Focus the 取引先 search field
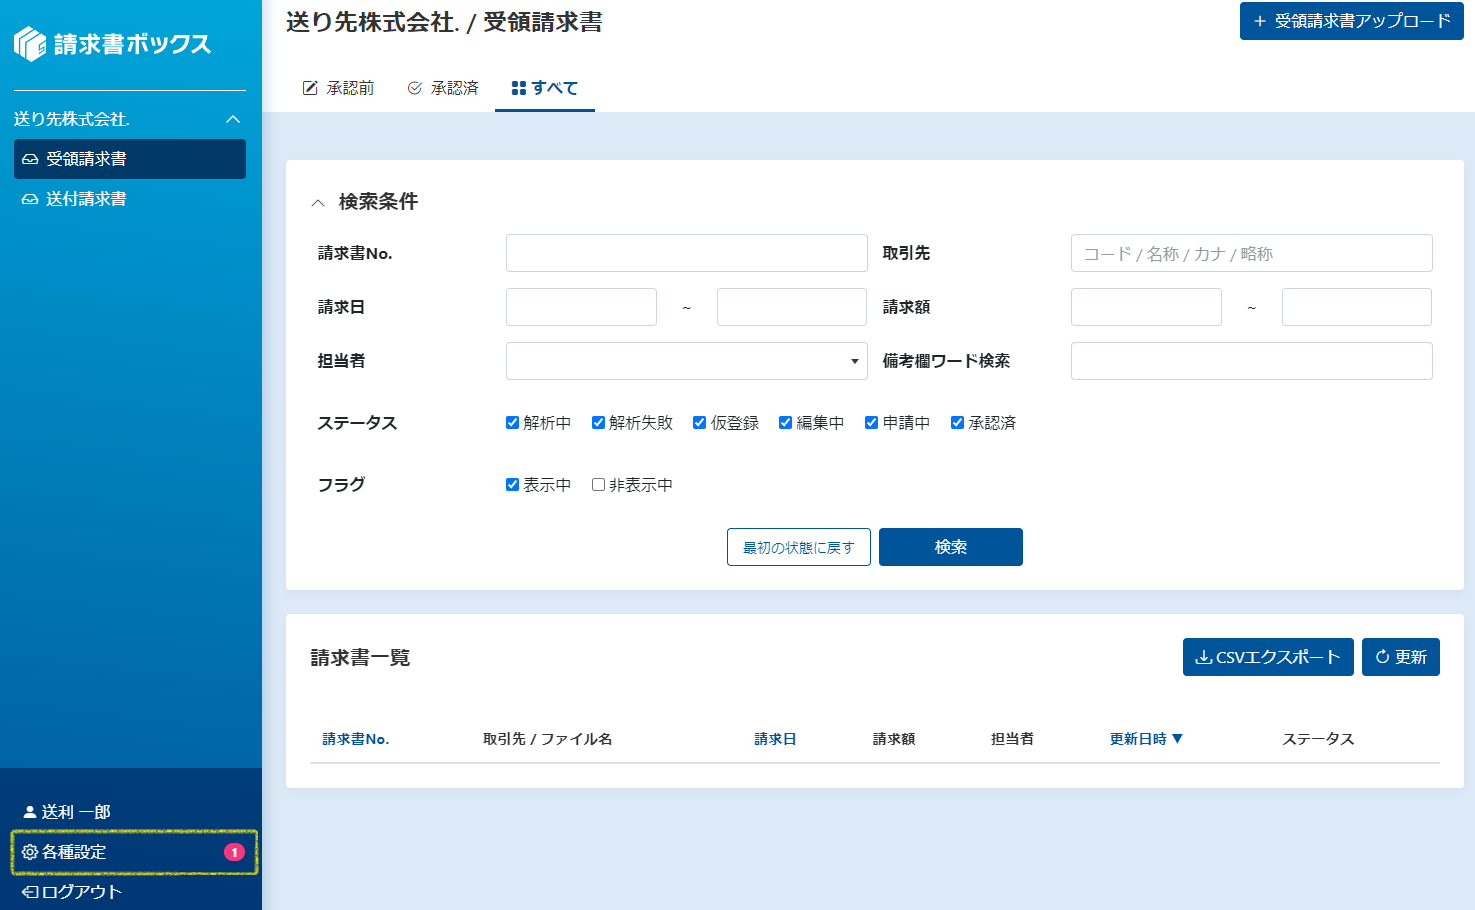 click(1252, 253)
